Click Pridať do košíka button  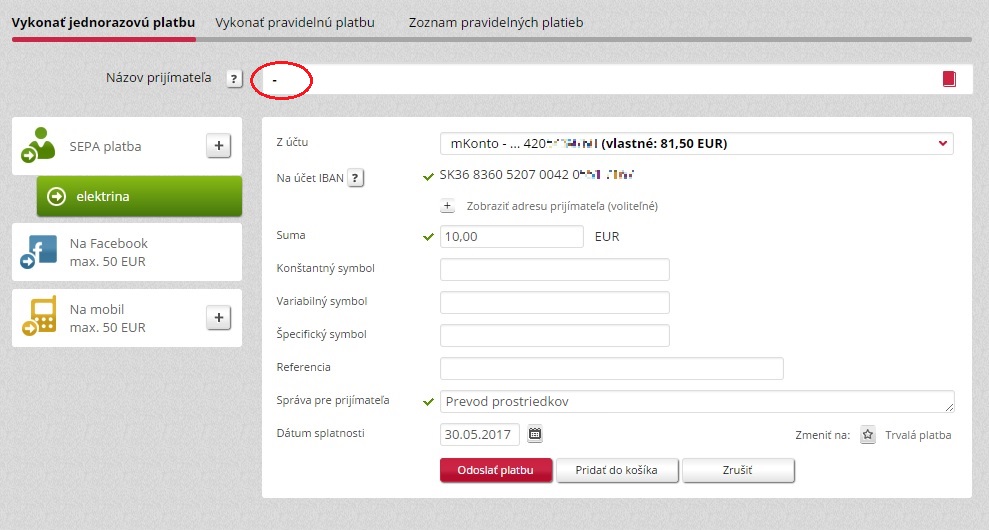click(616, 470)
